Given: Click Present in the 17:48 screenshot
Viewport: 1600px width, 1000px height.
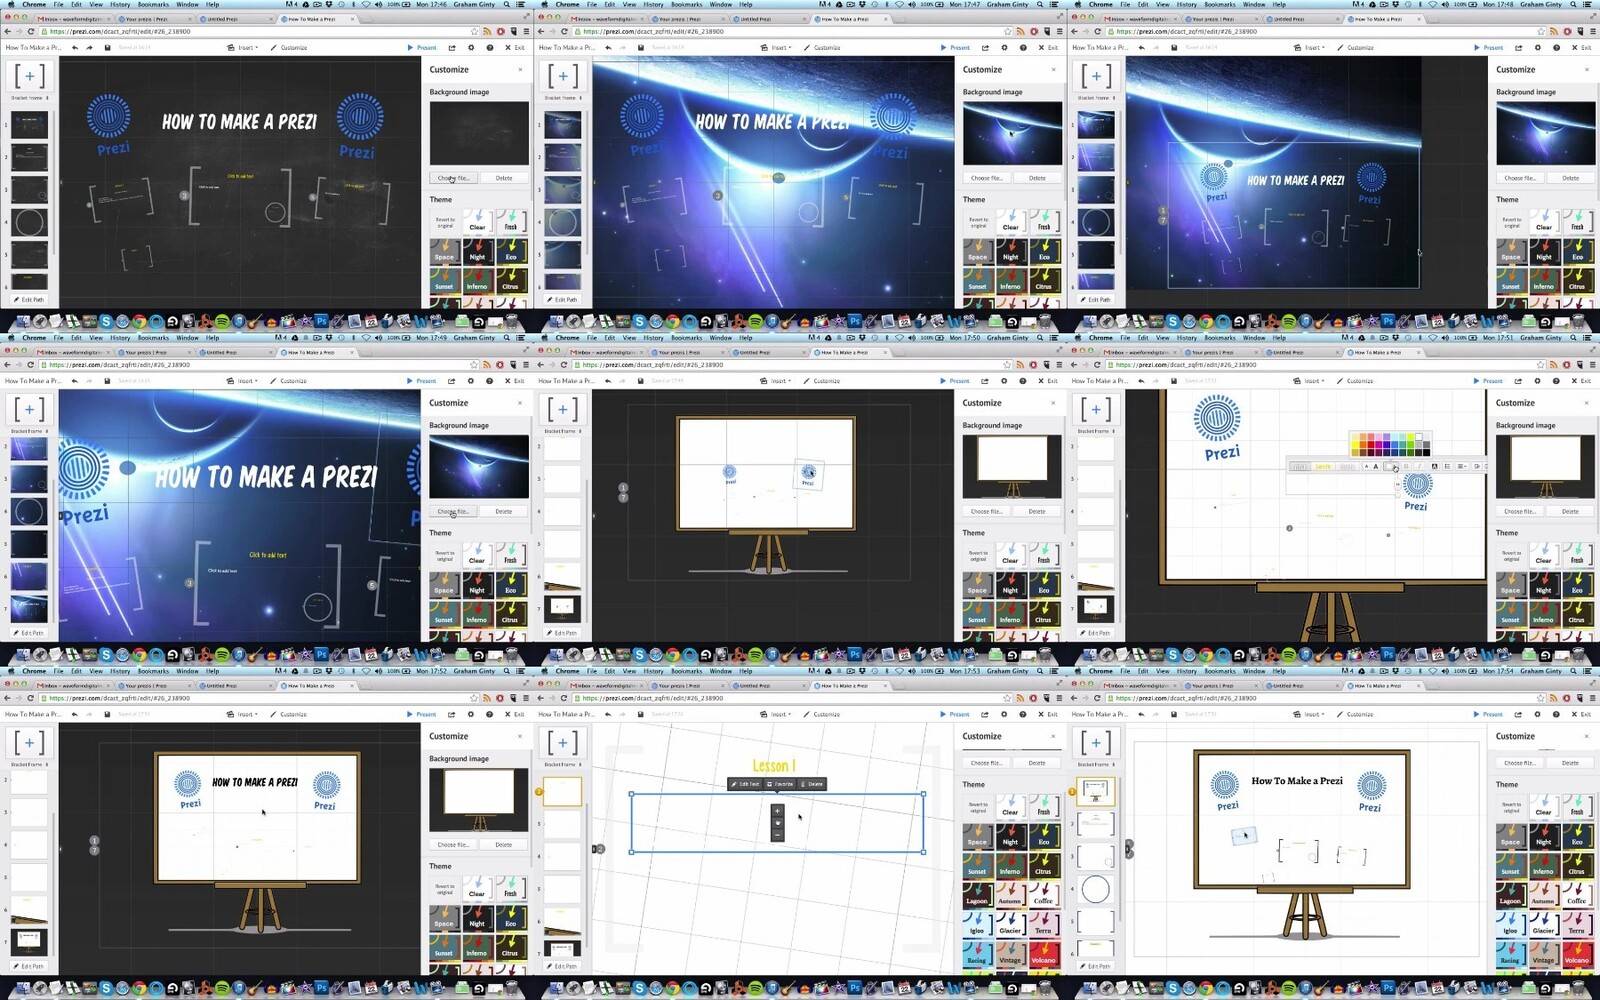Looking at the screenshot, I should [1489, 47].
